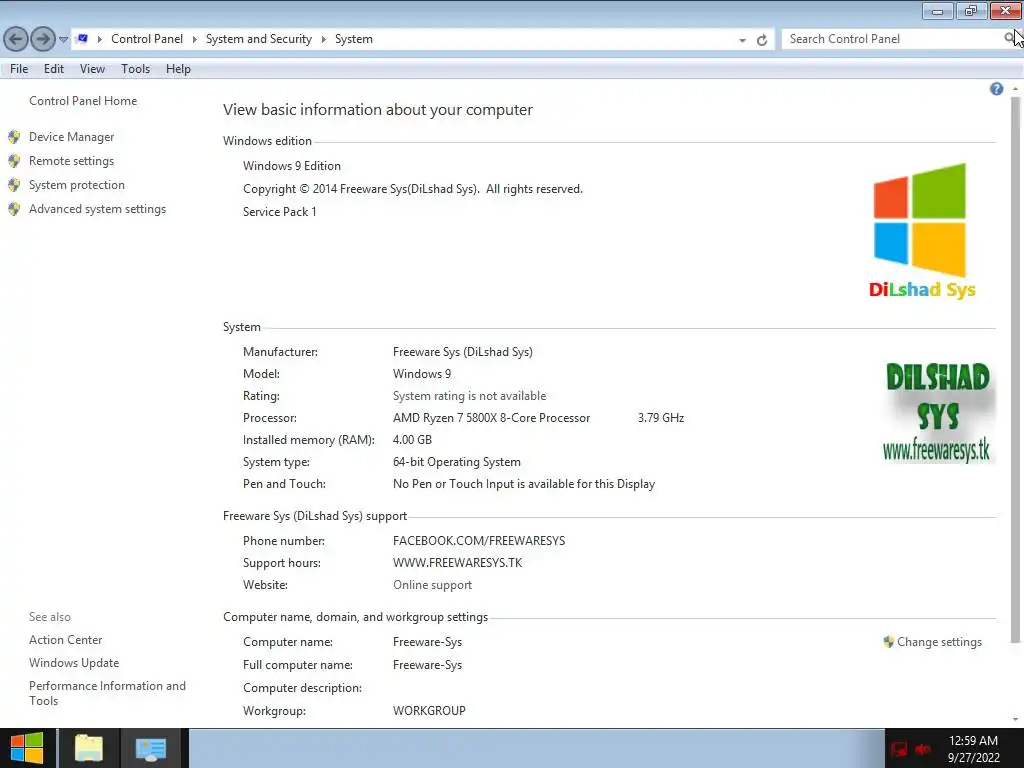This screenshot has width=1024, height=768.
Task: Open the Tools menu
Action: pos(135,69)
